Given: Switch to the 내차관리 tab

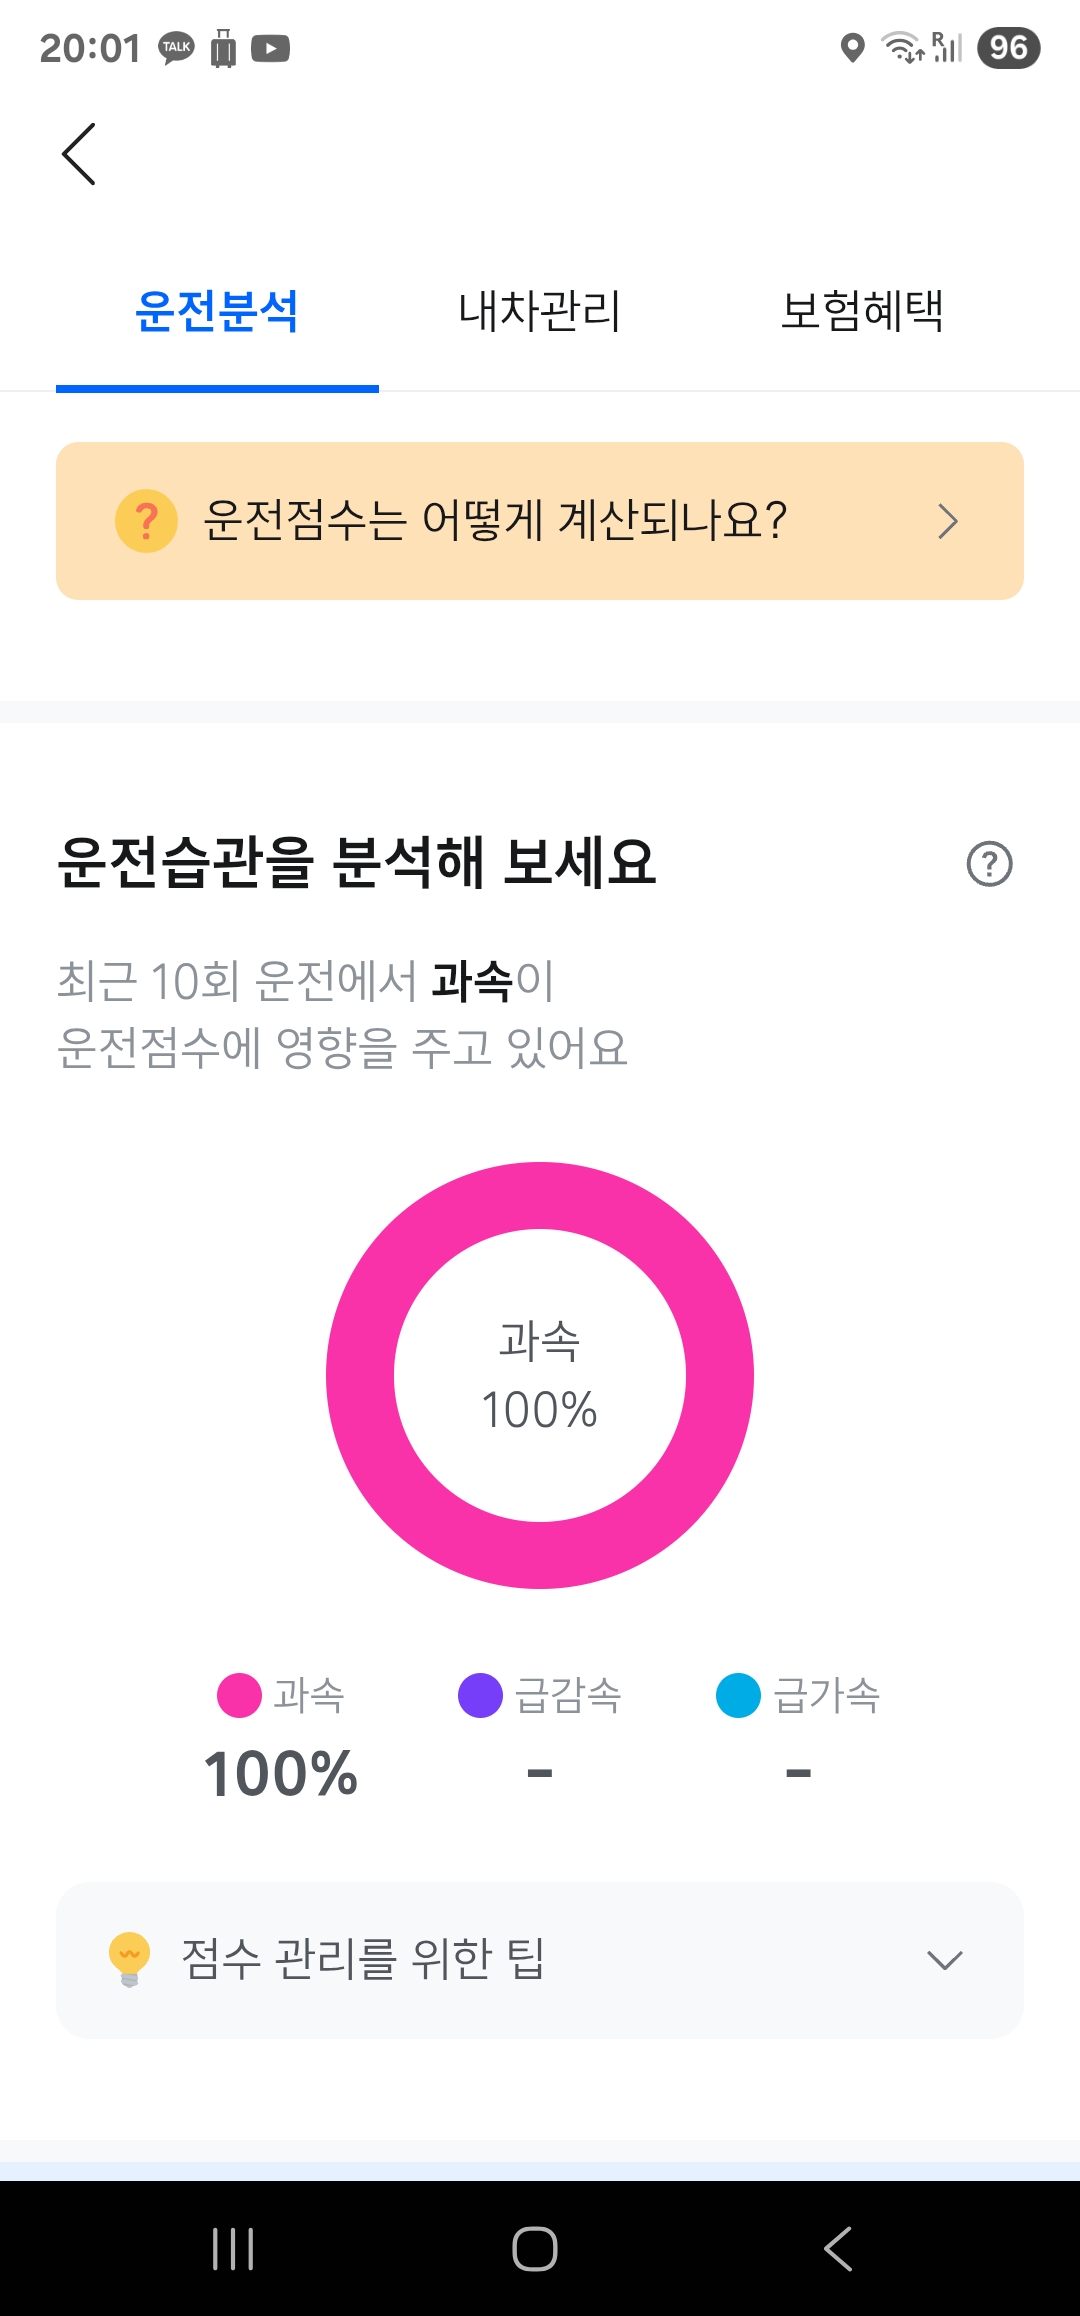Looking at the screenshot, I should 540,311.
